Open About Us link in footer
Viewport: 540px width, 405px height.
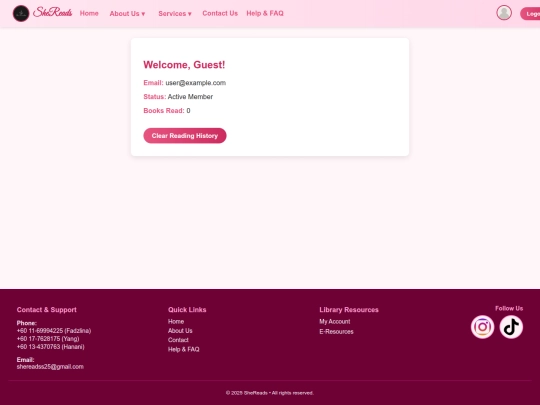180,331
